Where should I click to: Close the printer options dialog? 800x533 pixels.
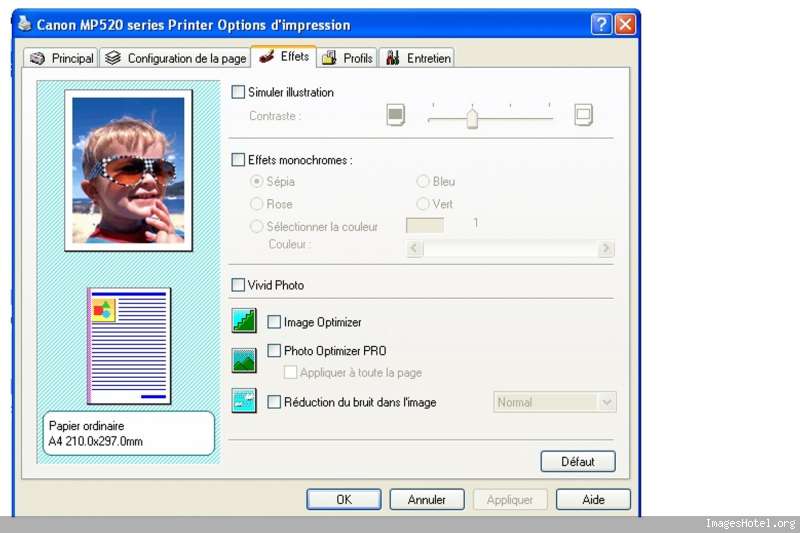click(x=625, y=24)
